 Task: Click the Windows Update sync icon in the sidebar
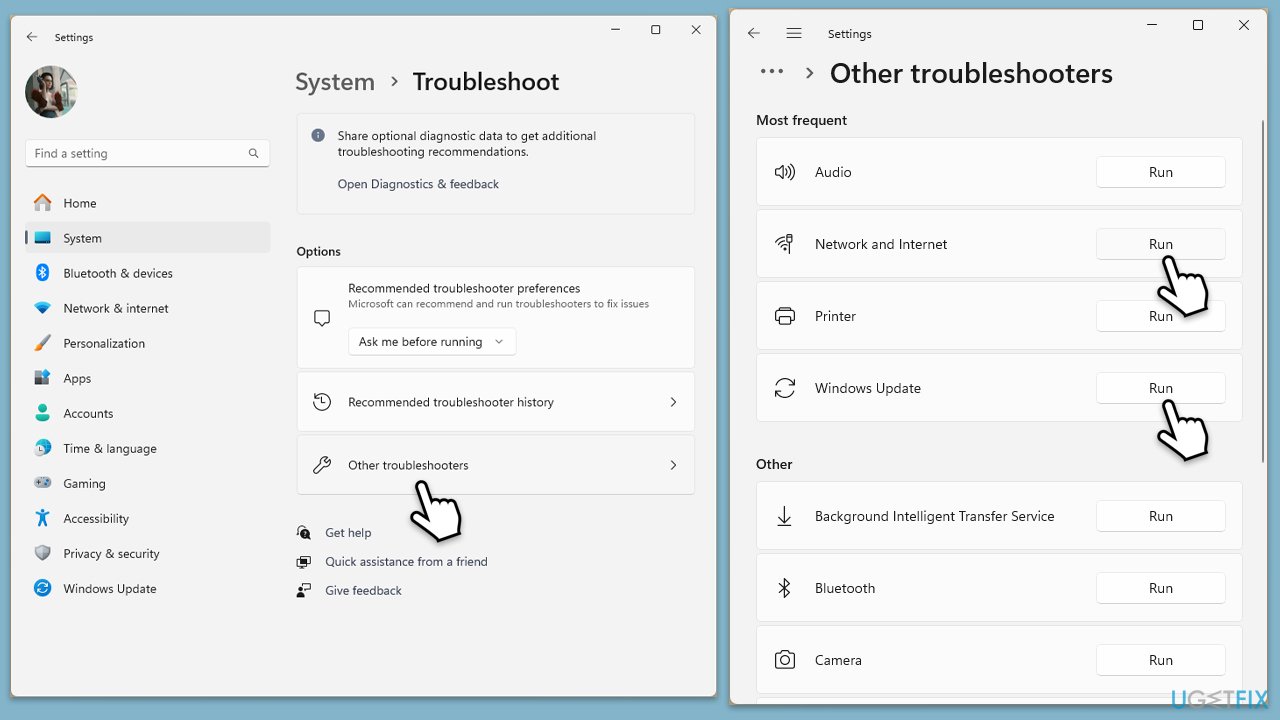[42, 588]
